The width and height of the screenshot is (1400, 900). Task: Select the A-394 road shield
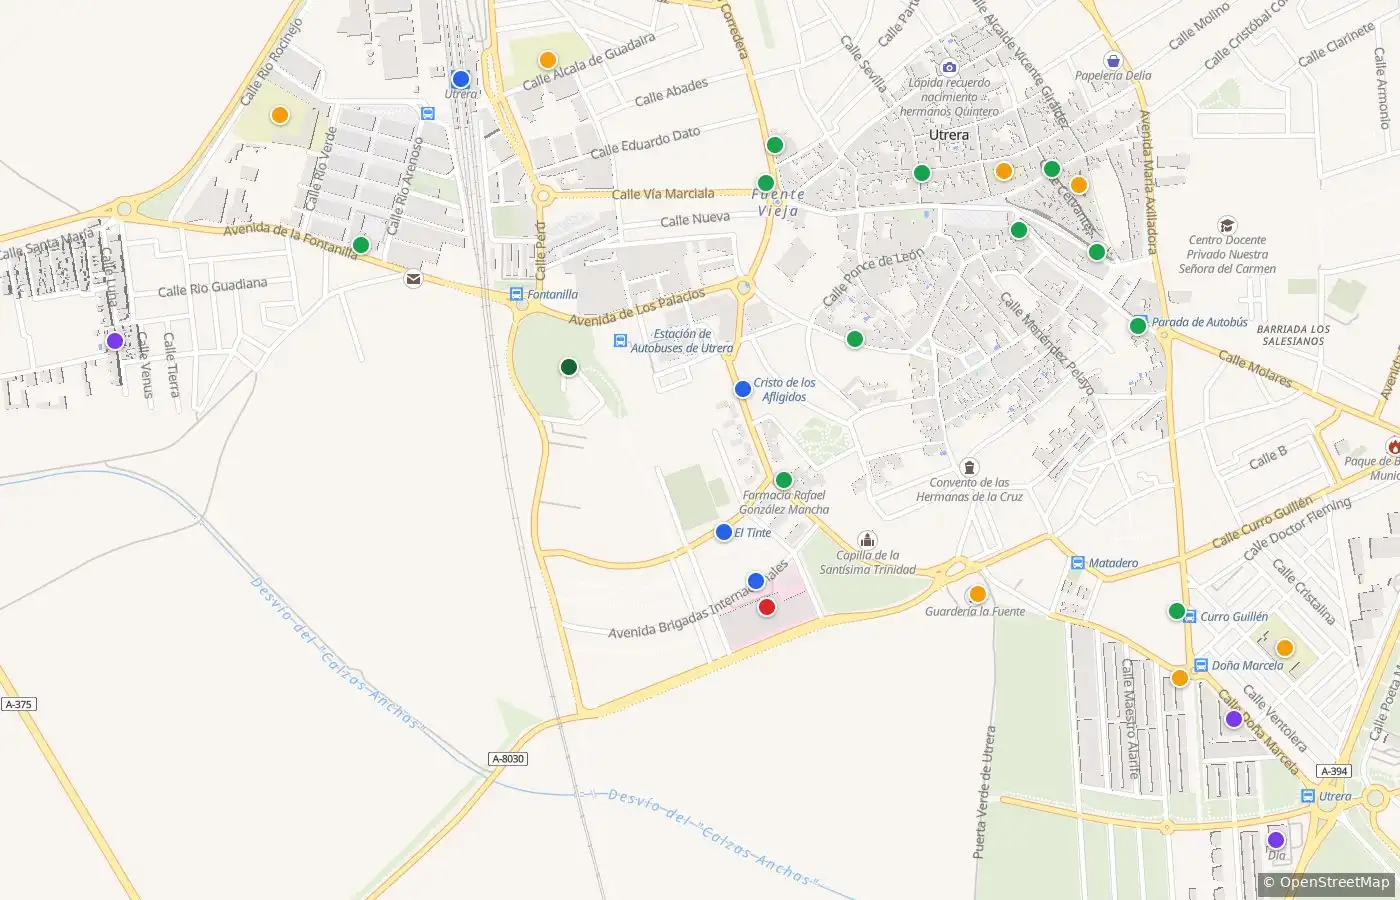pyautogui.click(x=1334, y=771)
